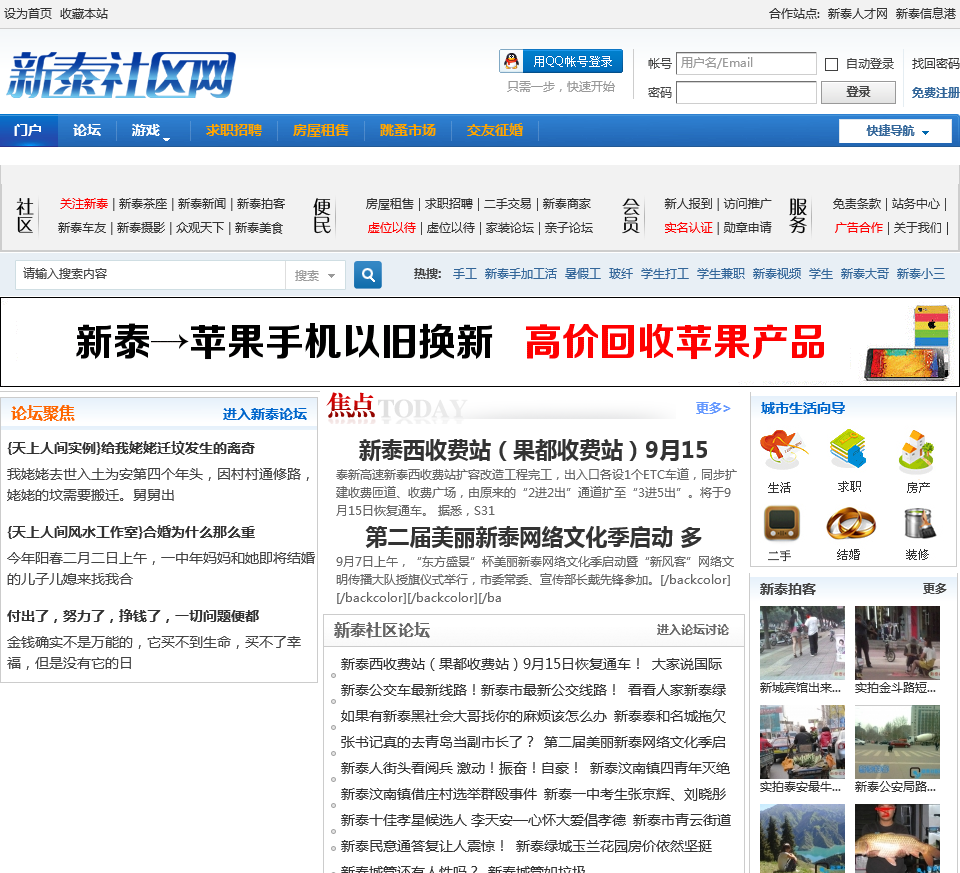960x873 pixels.
Task: Open post 付出了,努力了,挣钱了
Action: click(x=133, y=616)
